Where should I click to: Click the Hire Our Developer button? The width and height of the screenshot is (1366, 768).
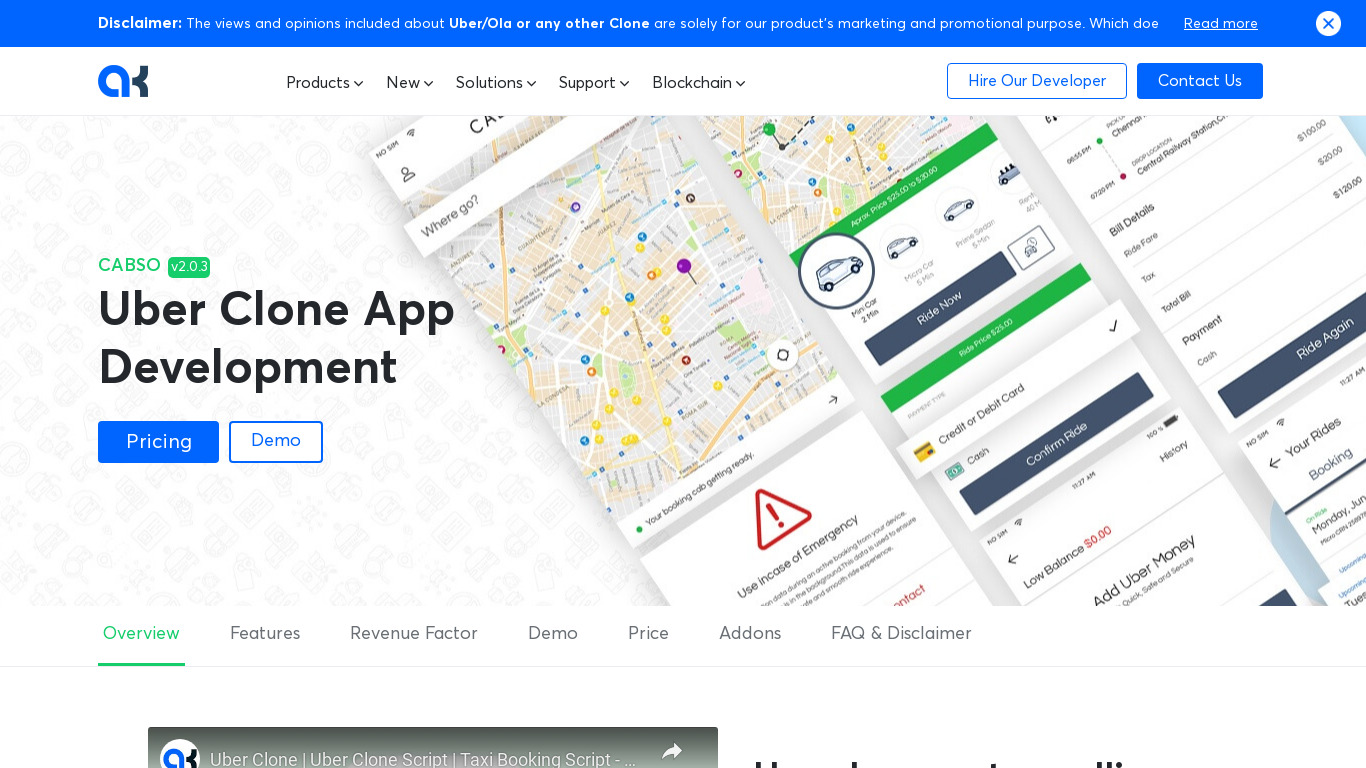(1037, 81)
